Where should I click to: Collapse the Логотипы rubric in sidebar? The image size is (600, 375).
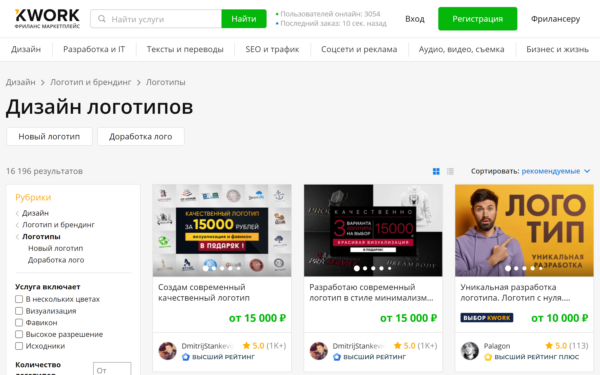17,237
